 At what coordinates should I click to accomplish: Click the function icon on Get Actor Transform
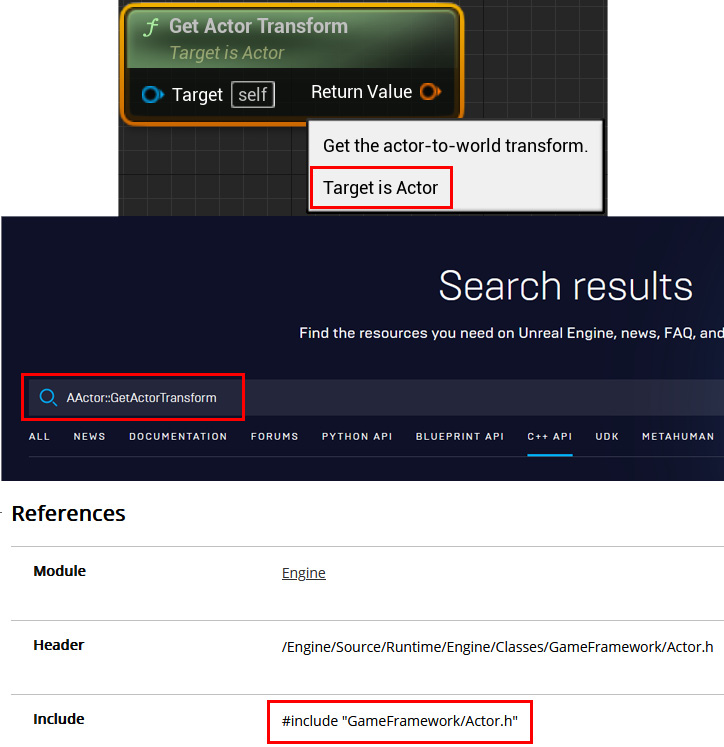151,27
